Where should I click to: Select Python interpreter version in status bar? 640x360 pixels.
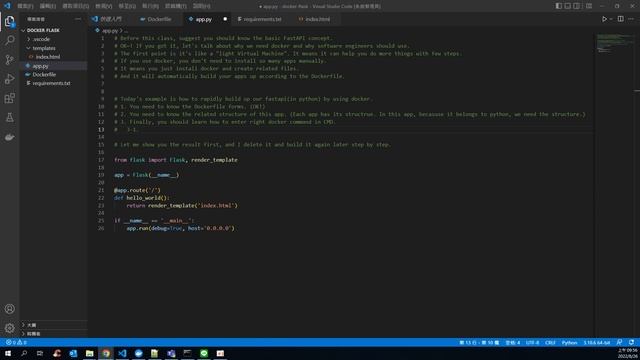click(x=596, y=342)
